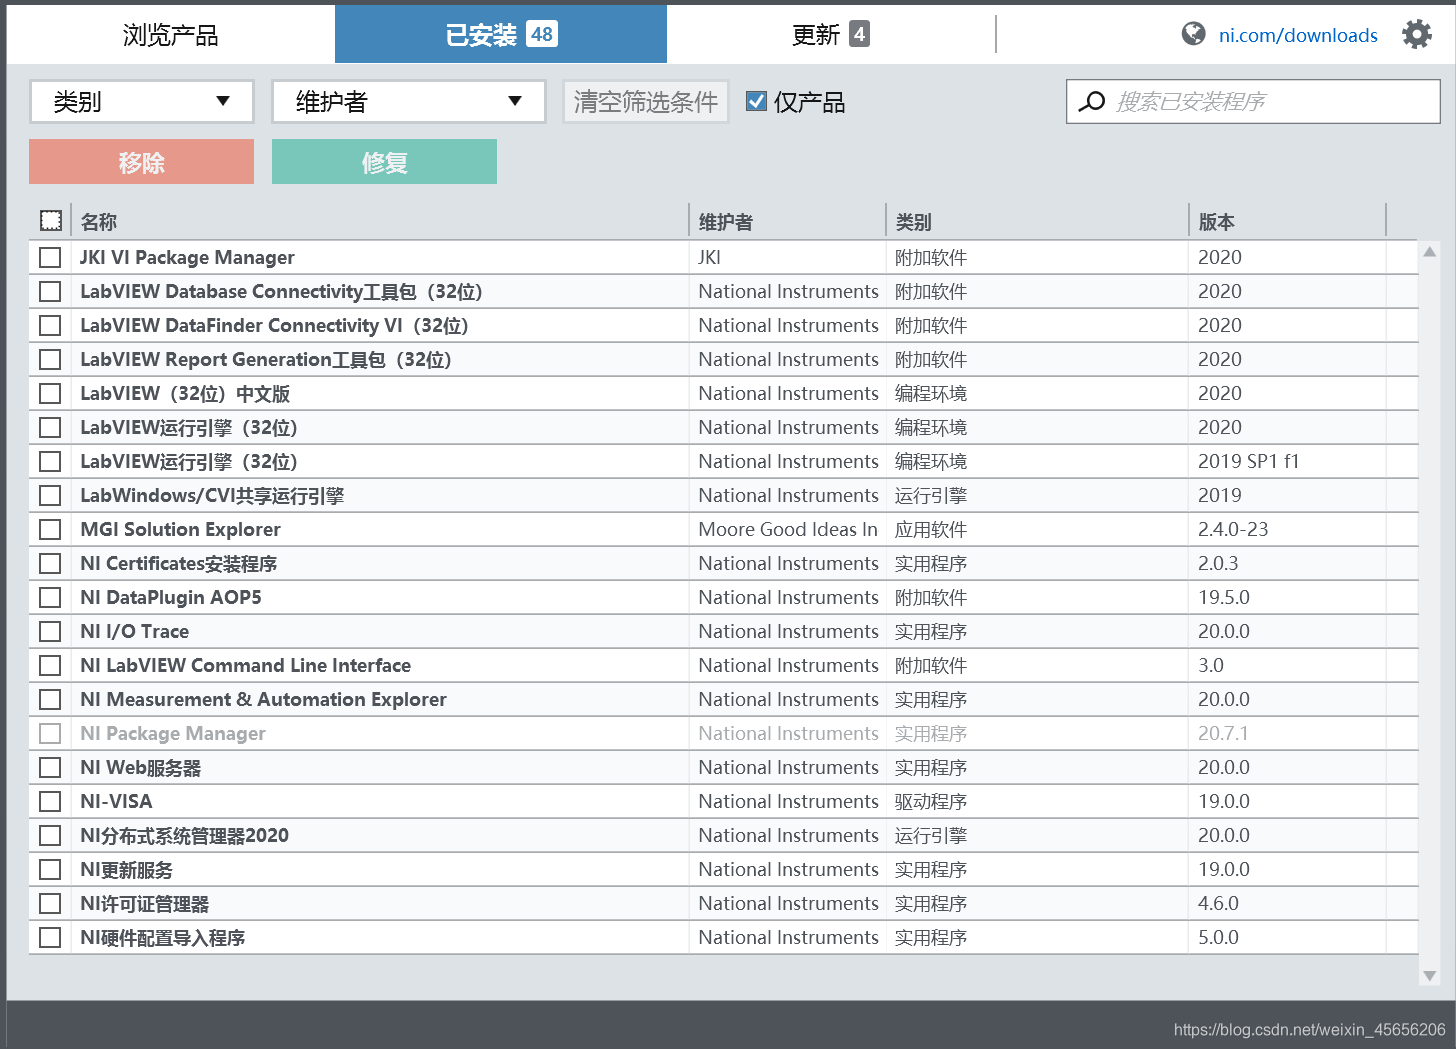Toggle the 仅产品 checkbox
The width and height of the screenshot is (1456, 1049).
click(757, 101)
